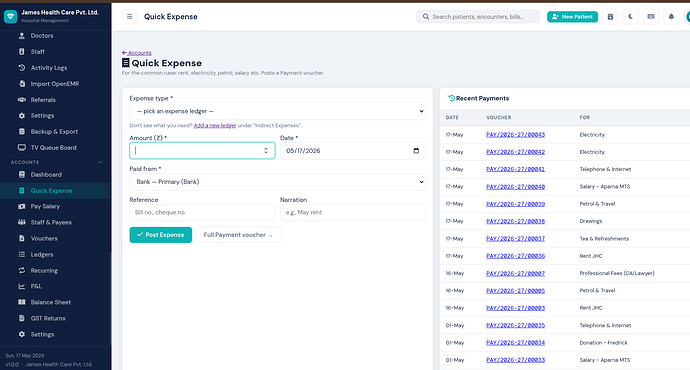Open the GST Returns file icon

click(x=22, y=318)
